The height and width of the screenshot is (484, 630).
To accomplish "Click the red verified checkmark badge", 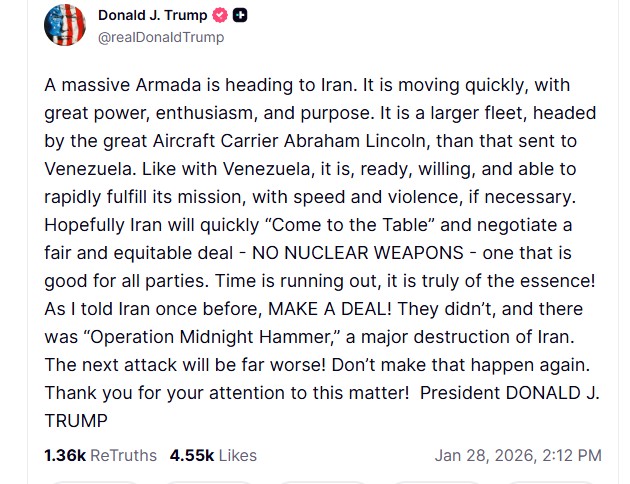I will 222,15.
